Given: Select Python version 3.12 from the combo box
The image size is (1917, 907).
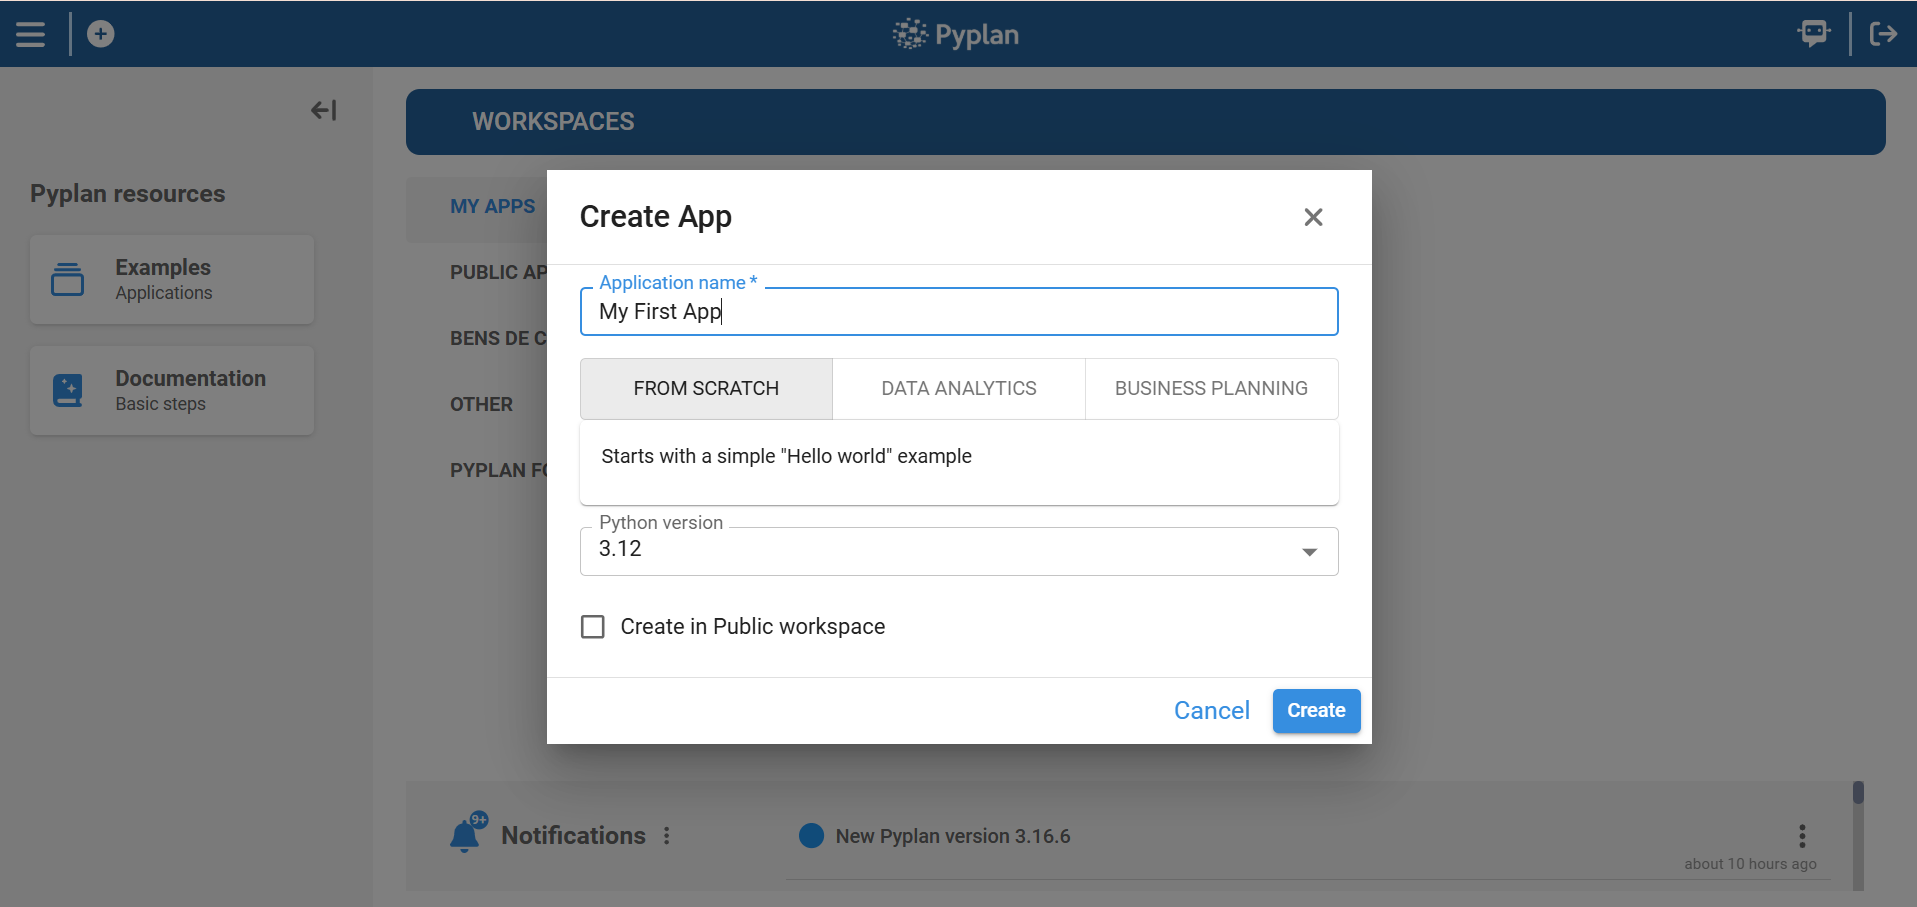Looking at the screenshot, I should pos(958,548).
